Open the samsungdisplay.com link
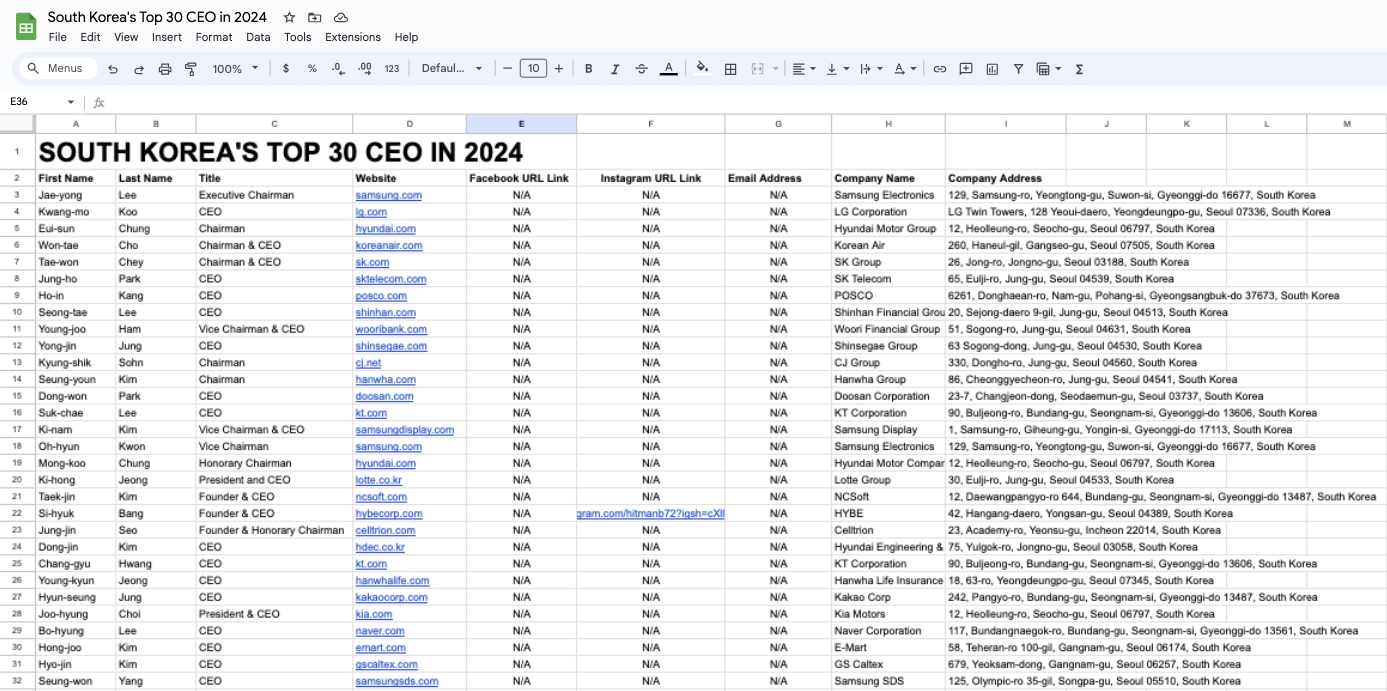 [405, 430]
